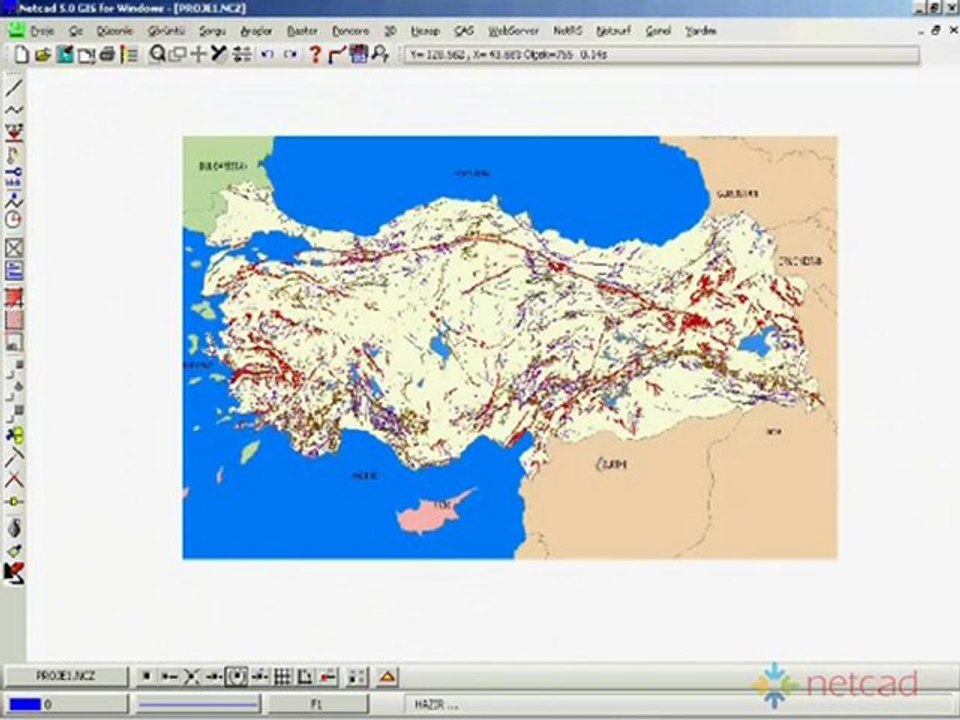This screenshot has width=960, height=720.
Task: Click the zoom window rectangles icon
Action: [178, 54]
